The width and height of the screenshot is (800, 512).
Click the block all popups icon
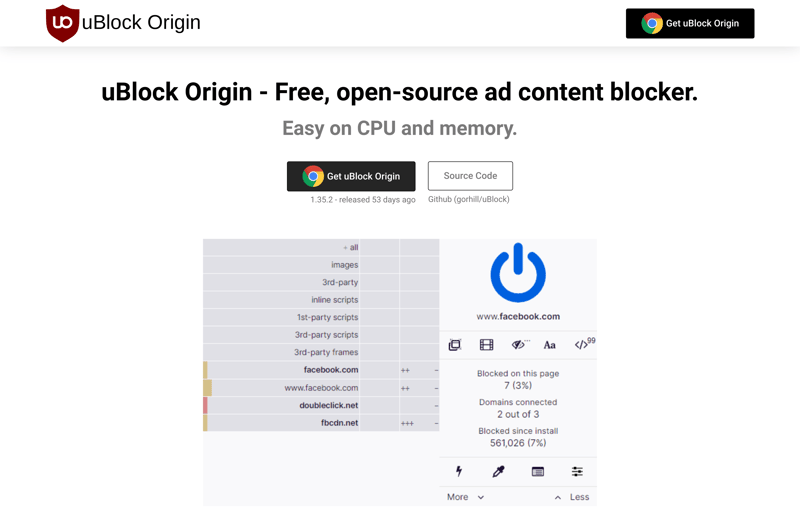(455, 345)
